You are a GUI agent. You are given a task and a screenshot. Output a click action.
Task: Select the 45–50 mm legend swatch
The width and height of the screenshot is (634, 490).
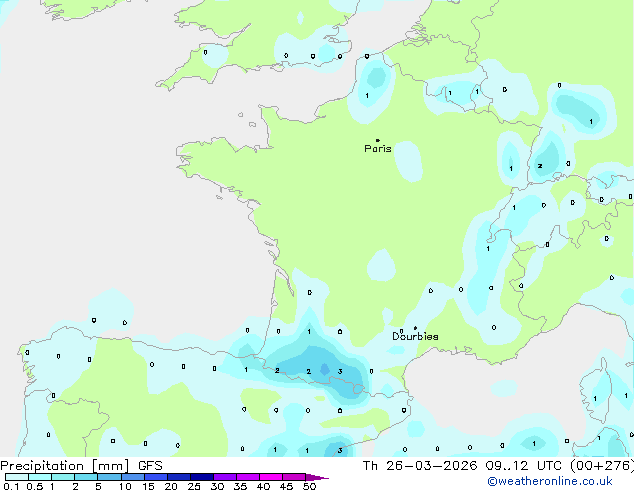[x=294, y=477]
